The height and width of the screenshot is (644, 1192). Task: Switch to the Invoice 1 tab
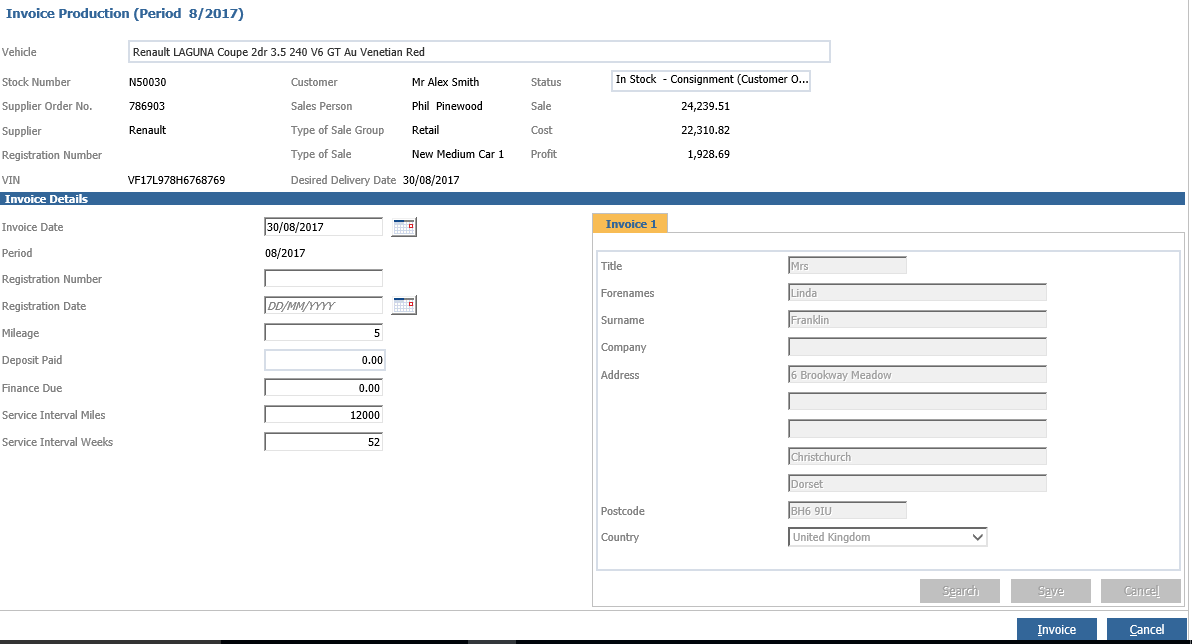coord(630,224)
